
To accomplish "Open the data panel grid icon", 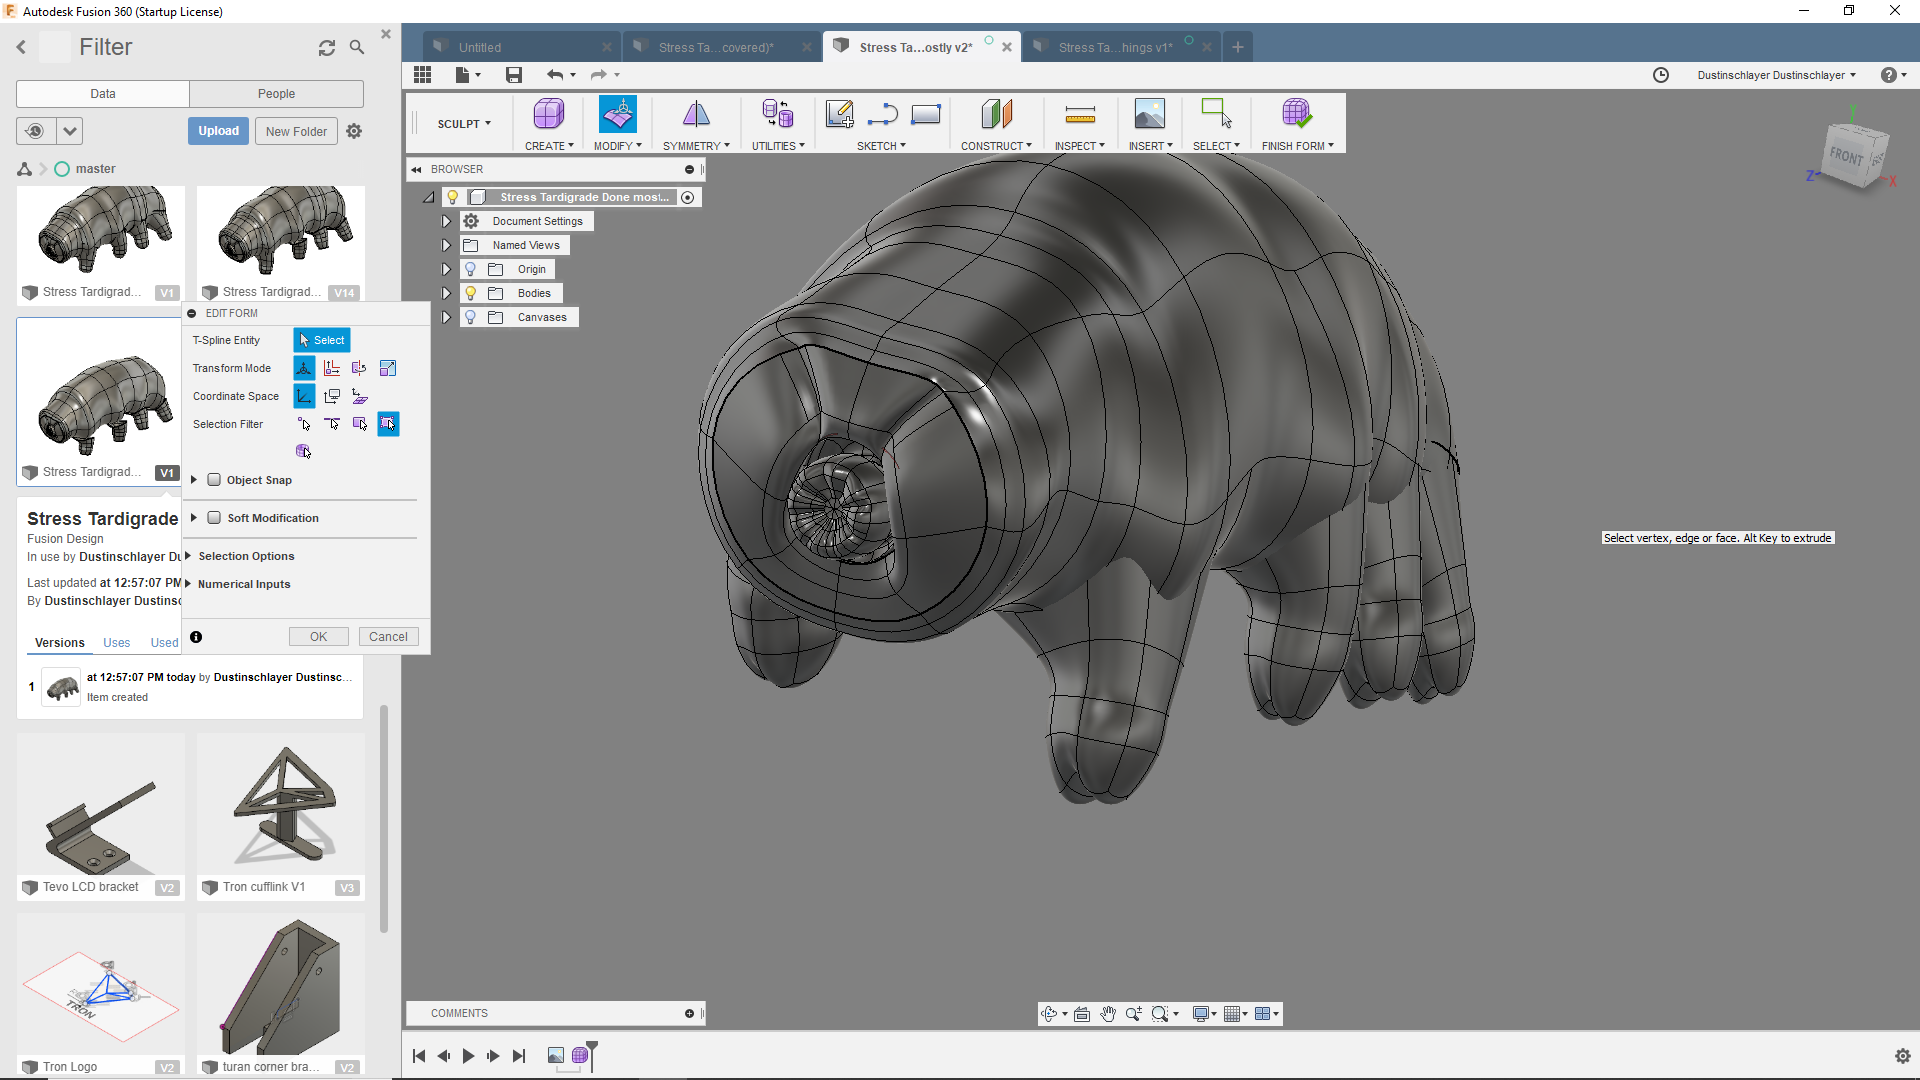I will click(422, 75).
